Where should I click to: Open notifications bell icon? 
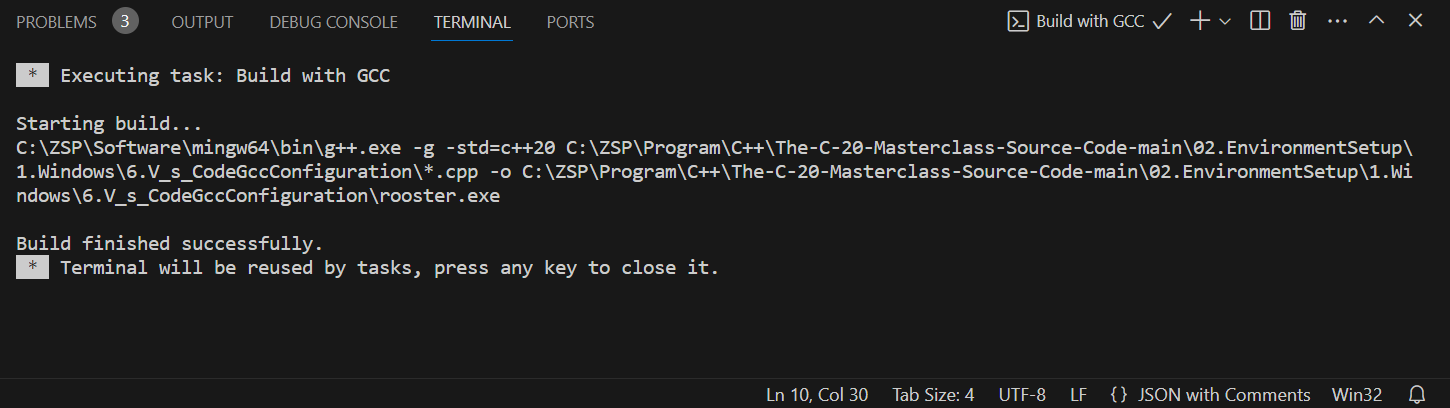[1417, 394]
